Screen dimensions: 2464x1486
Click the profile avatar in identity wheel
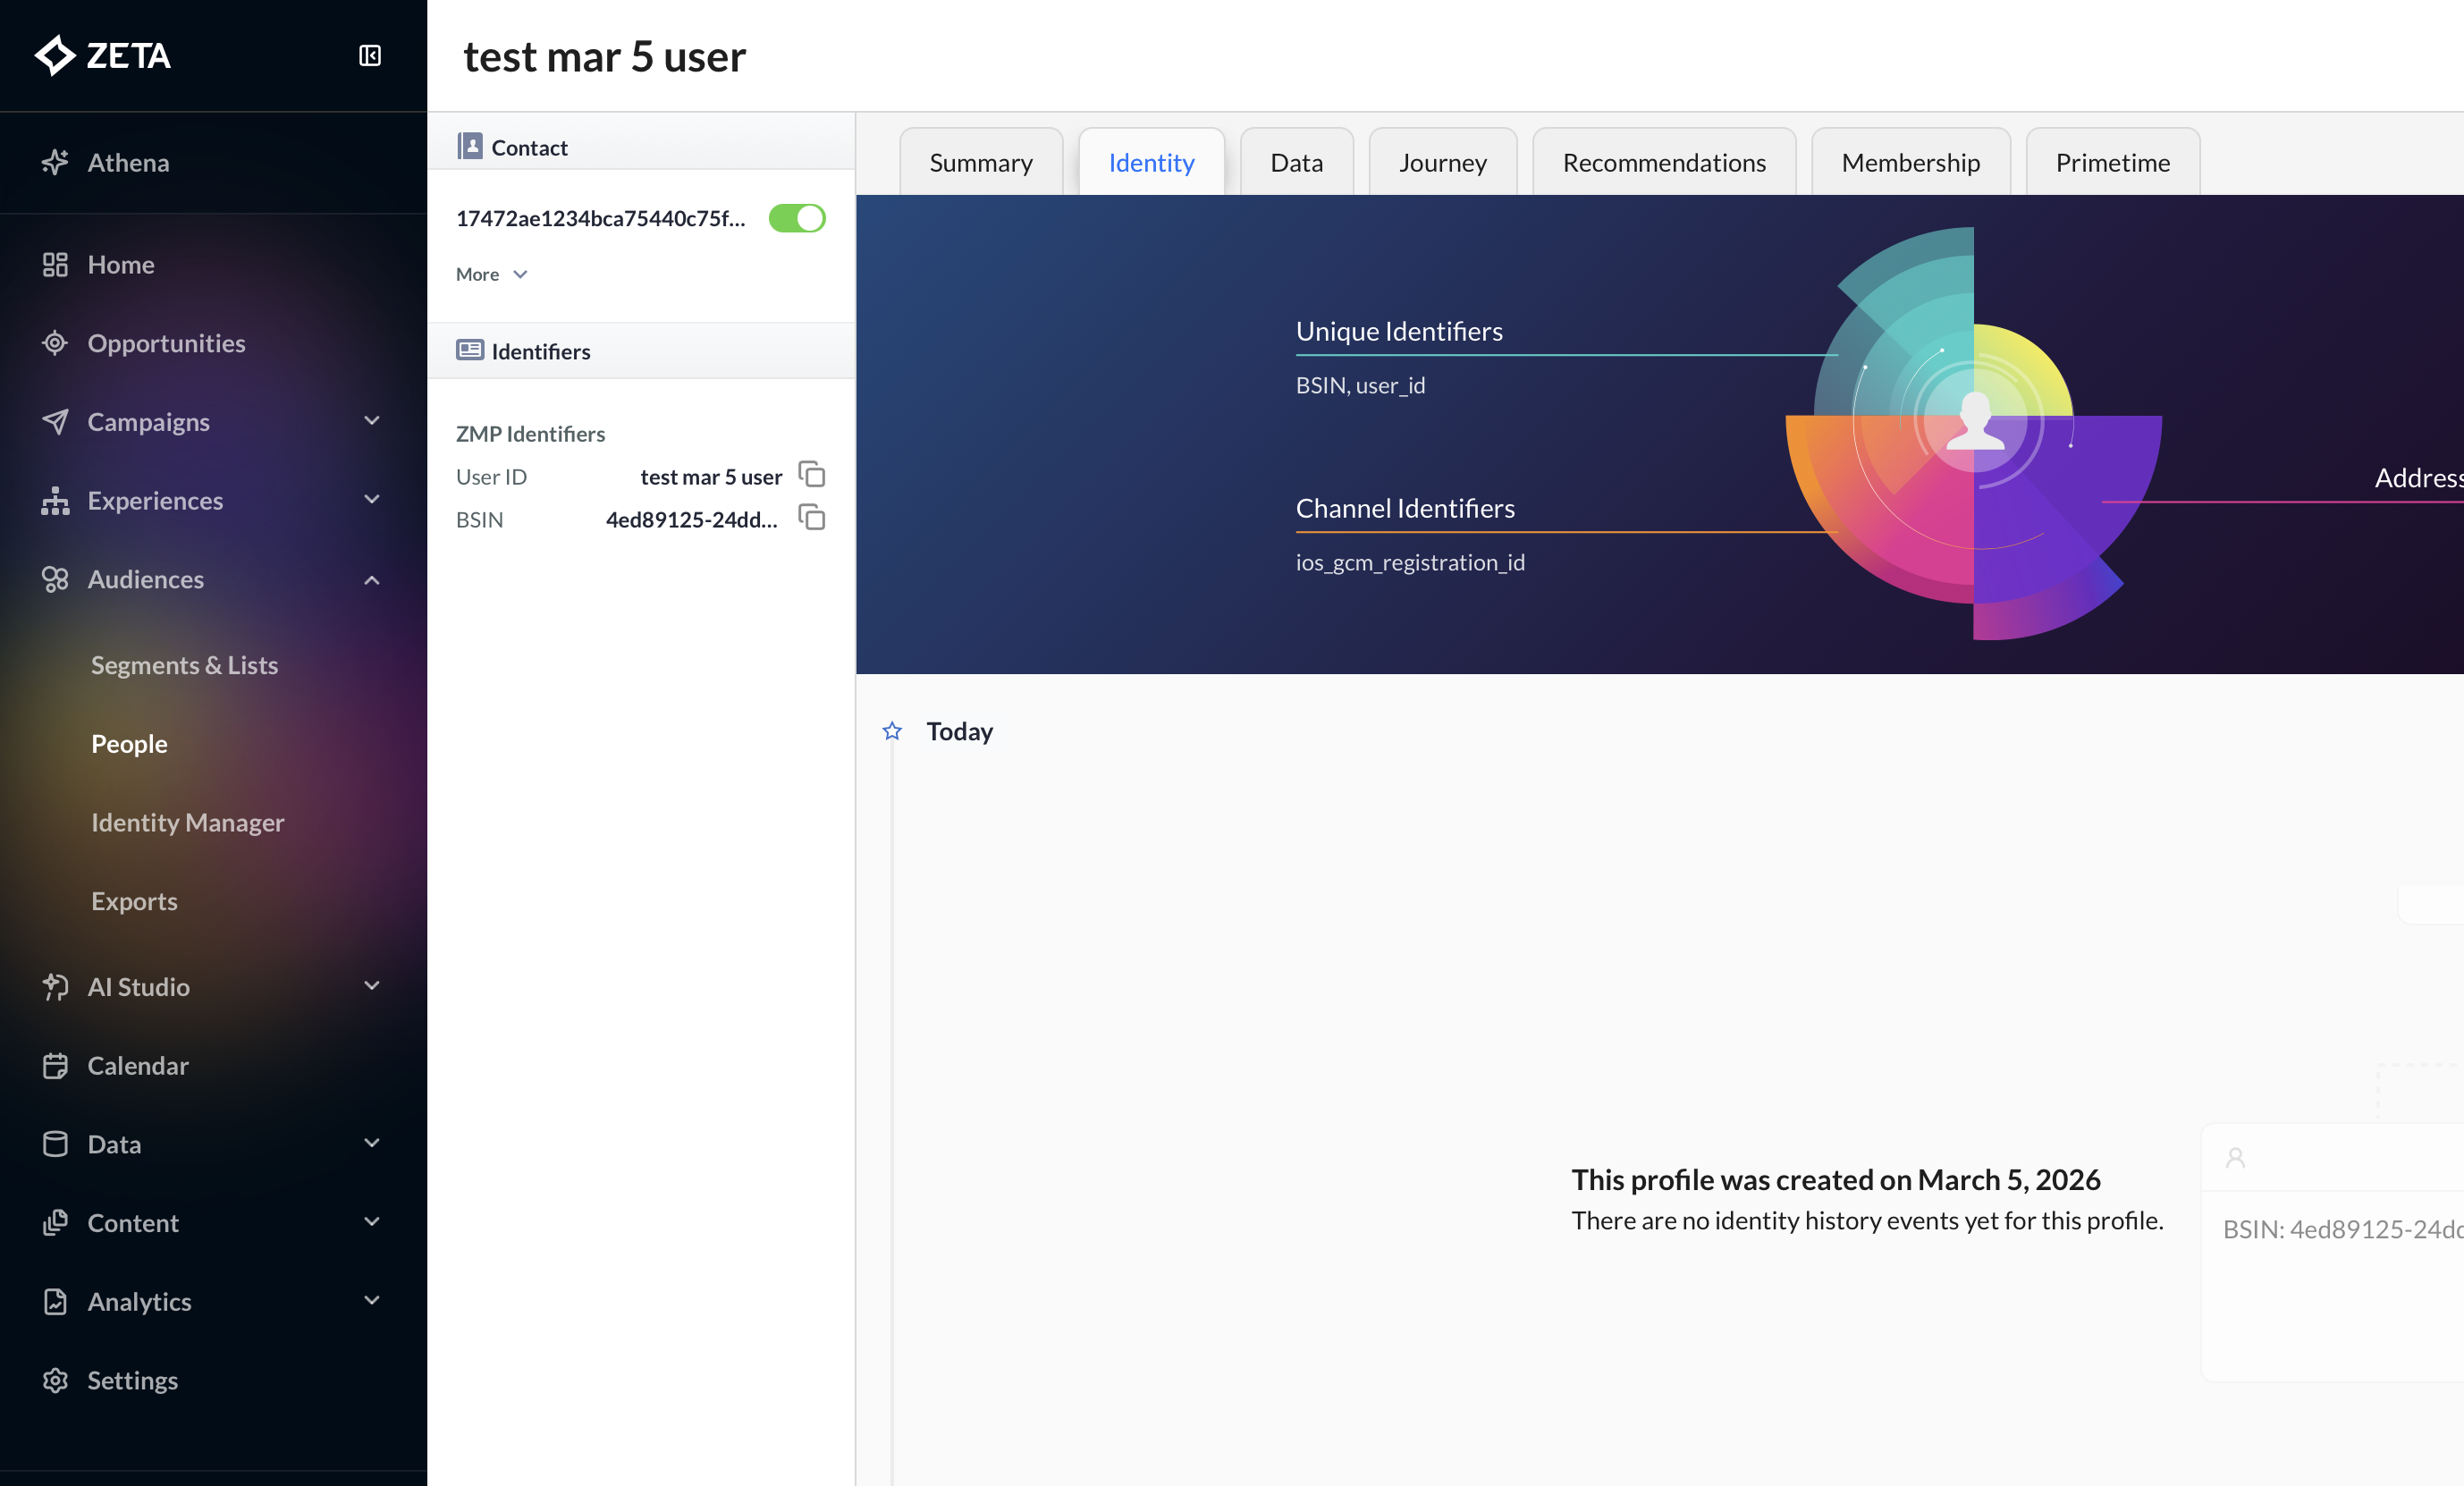[1975, 421]
